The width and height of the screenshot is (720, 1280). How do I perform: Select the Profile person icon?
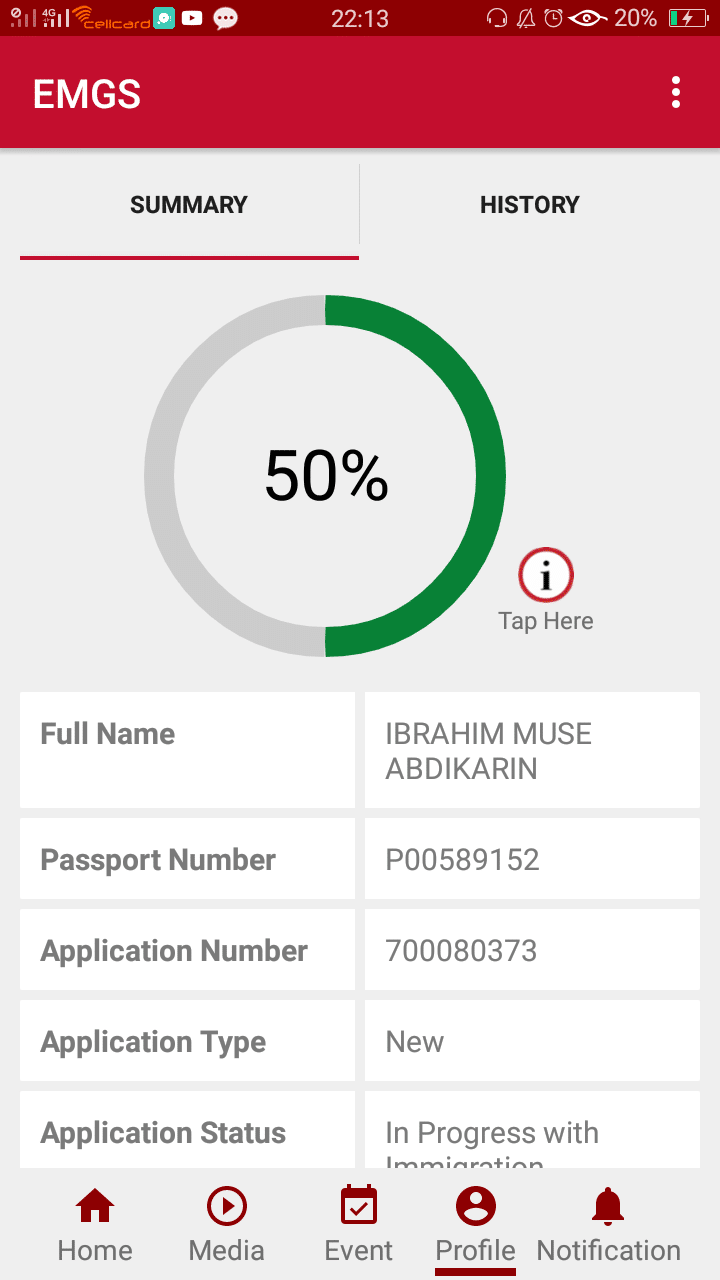point(475,1206)
